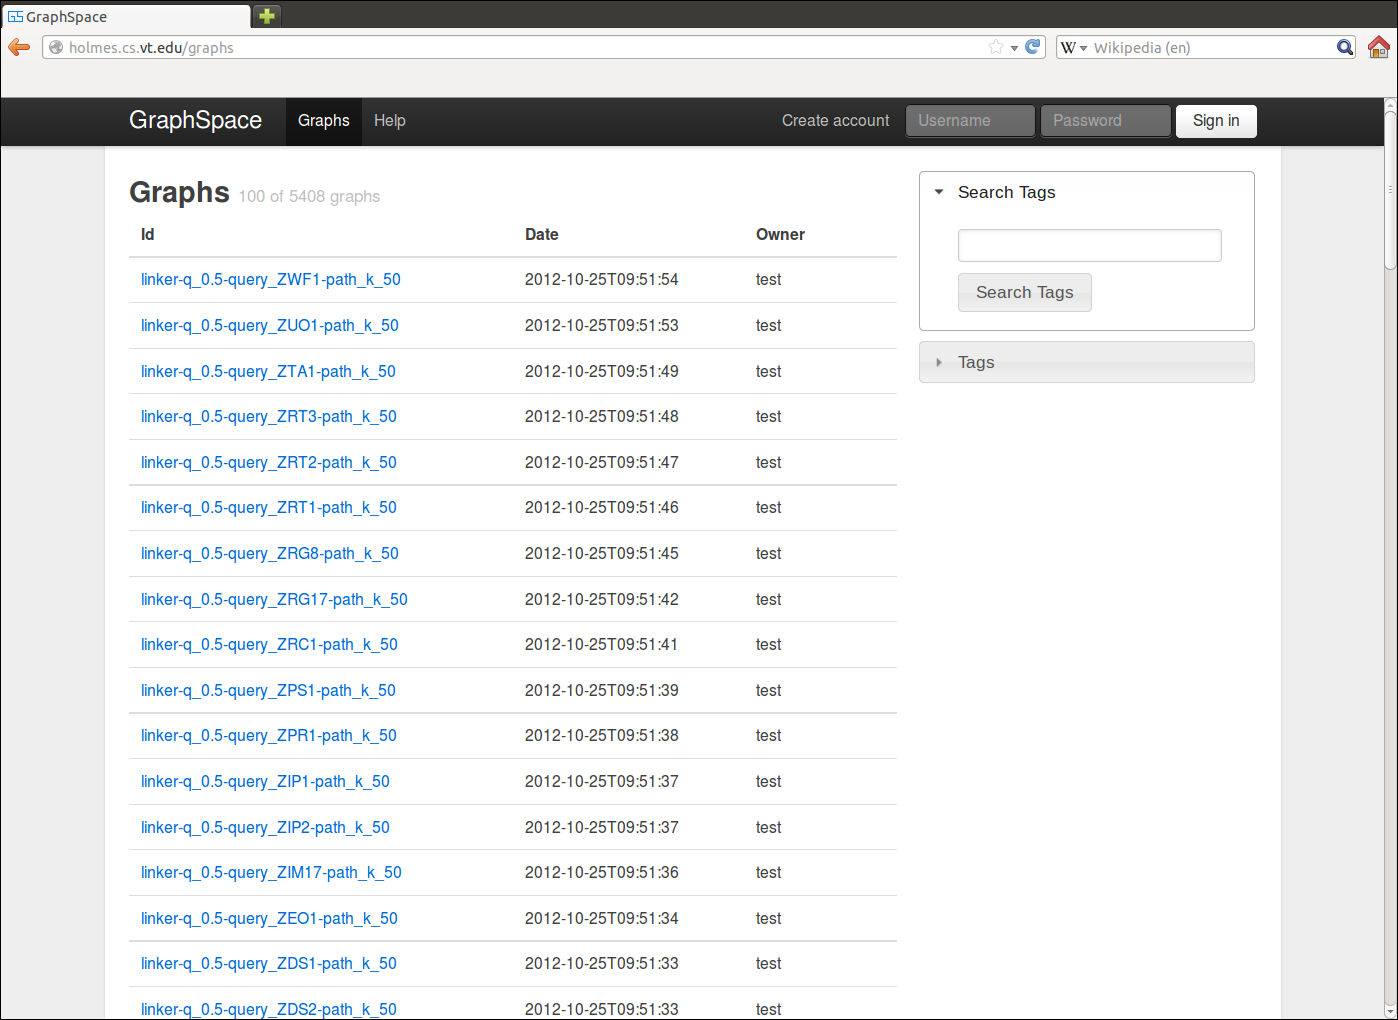Screen dimensions: 1398x1020
Task: Open graph linker-q_0.5-query_ZUO1-path_k_50
Action: tap(269, 326)
